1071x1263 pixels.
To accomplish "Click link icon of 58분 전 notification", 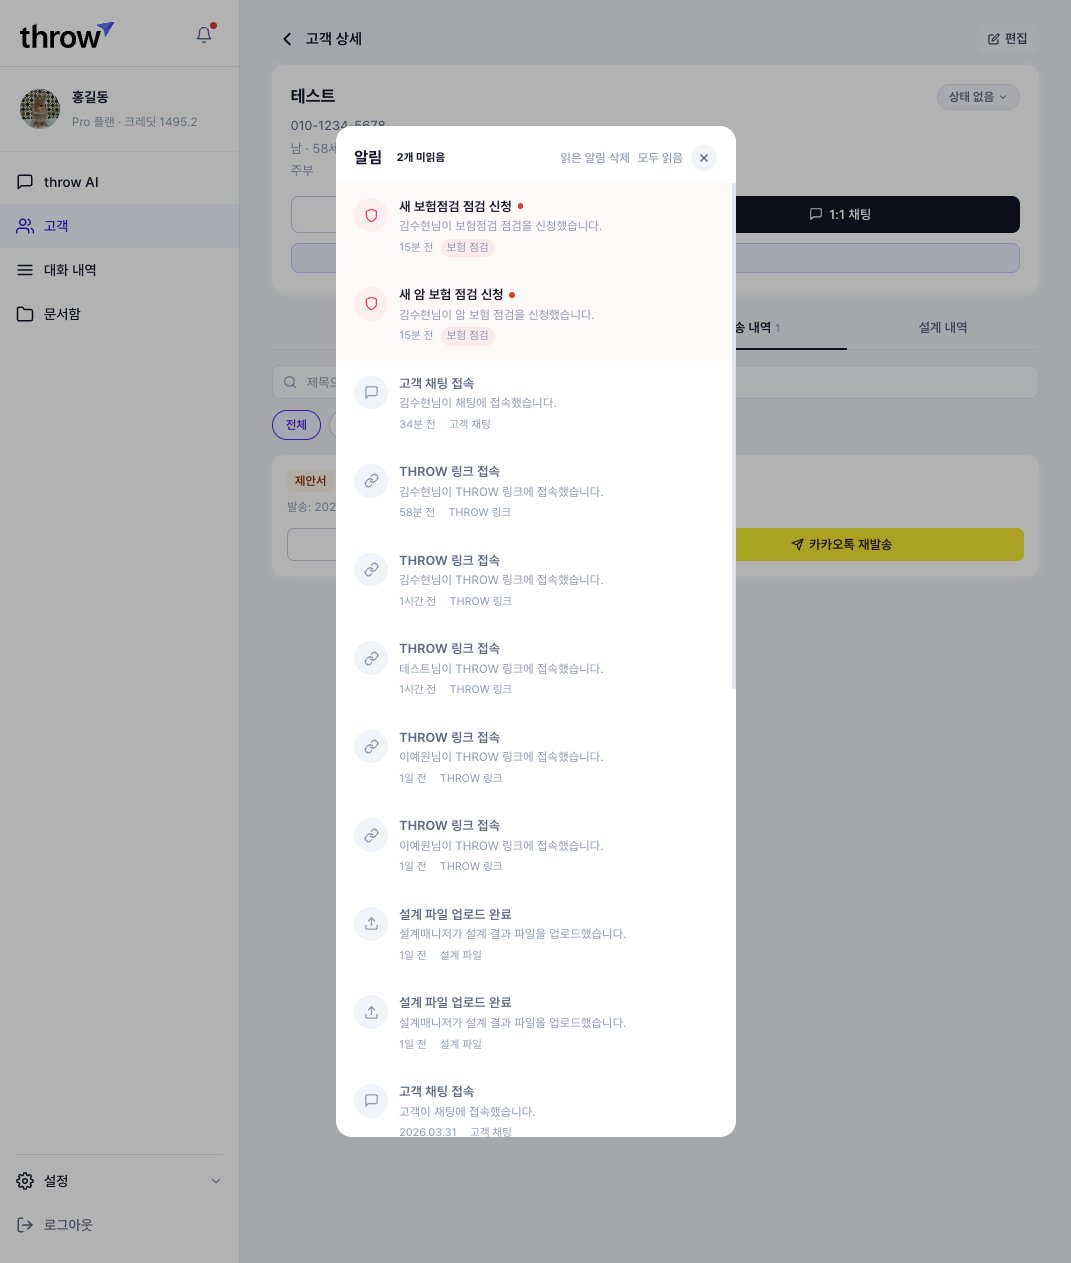I will pos(371,481).
